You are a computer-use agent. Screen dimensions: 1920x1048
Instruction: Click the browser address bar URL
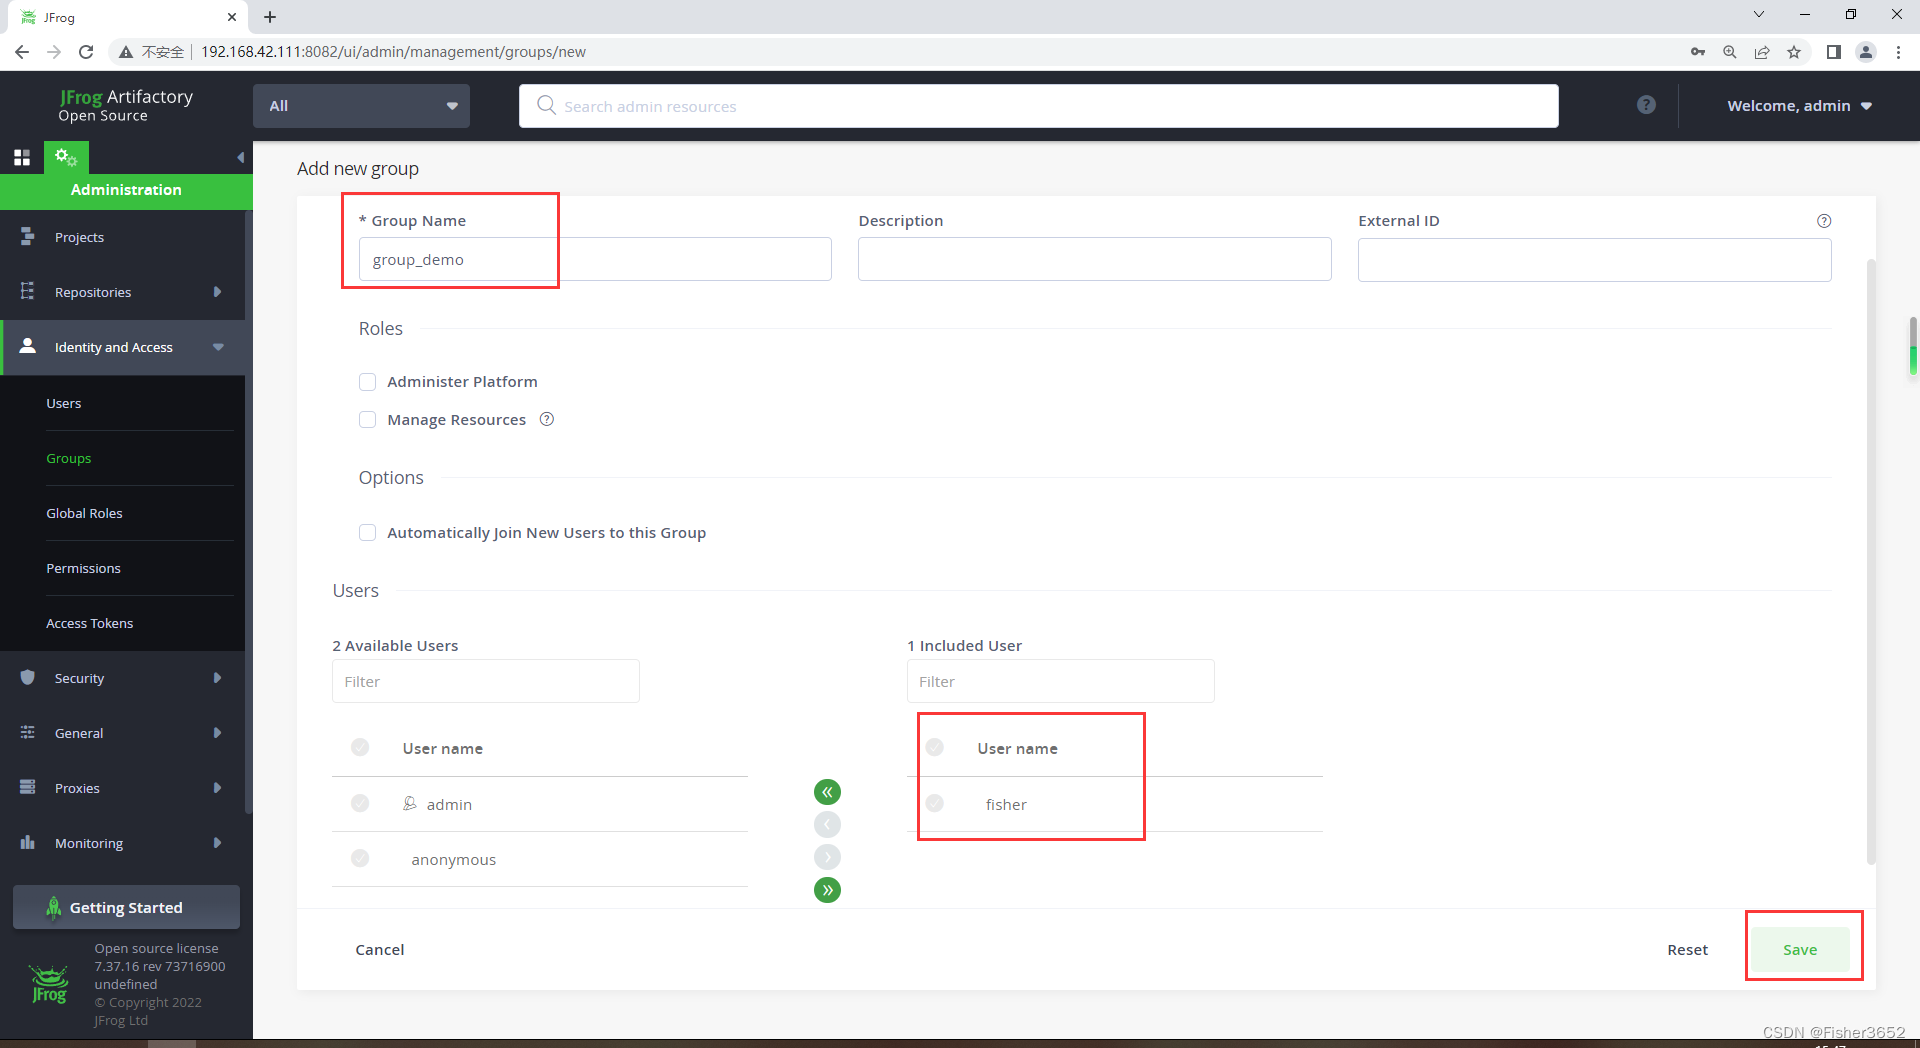[x=393, y=52]
